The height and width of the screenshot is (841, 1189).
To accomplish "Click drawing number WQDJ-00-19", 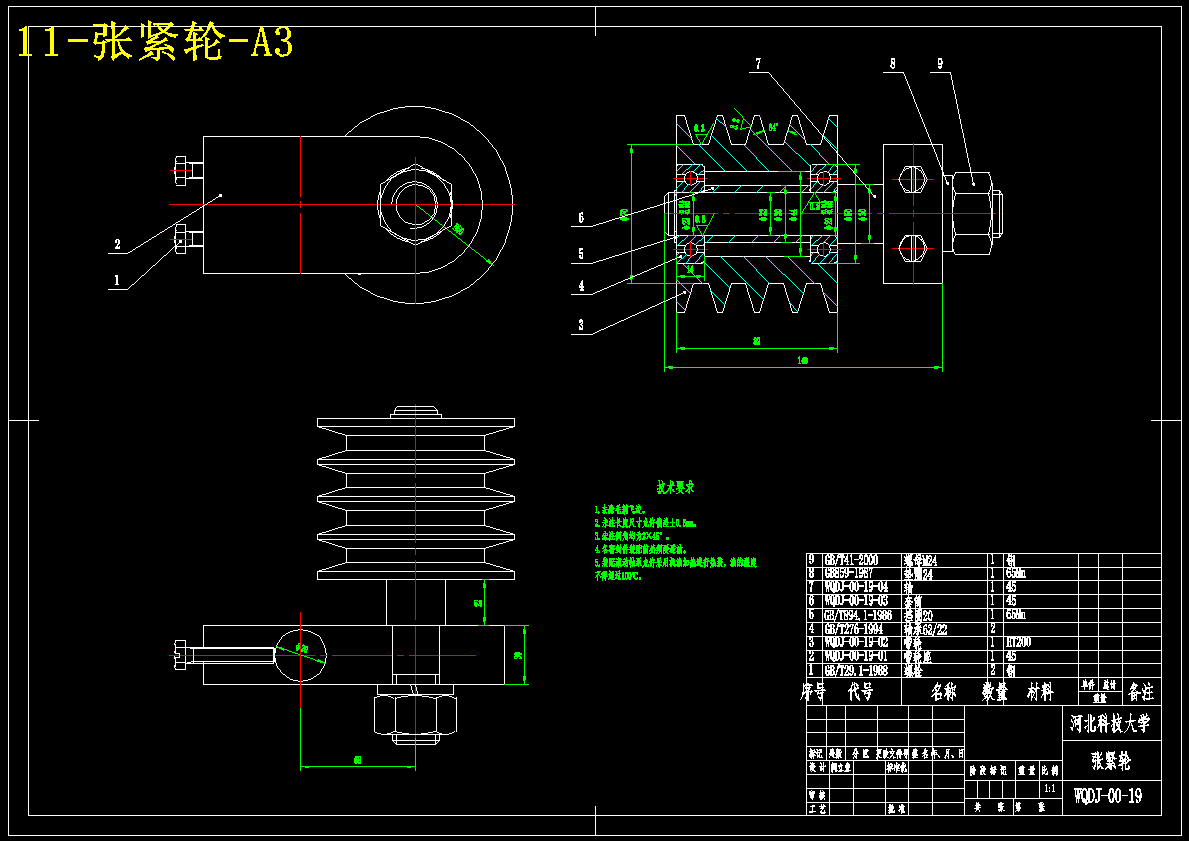I will point(1109,796).
